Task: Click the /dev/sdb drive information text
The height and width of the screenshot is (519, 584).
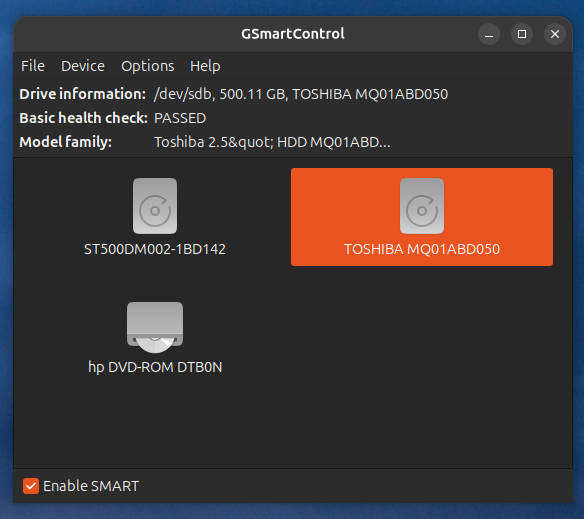Action: tap(301, 94)
